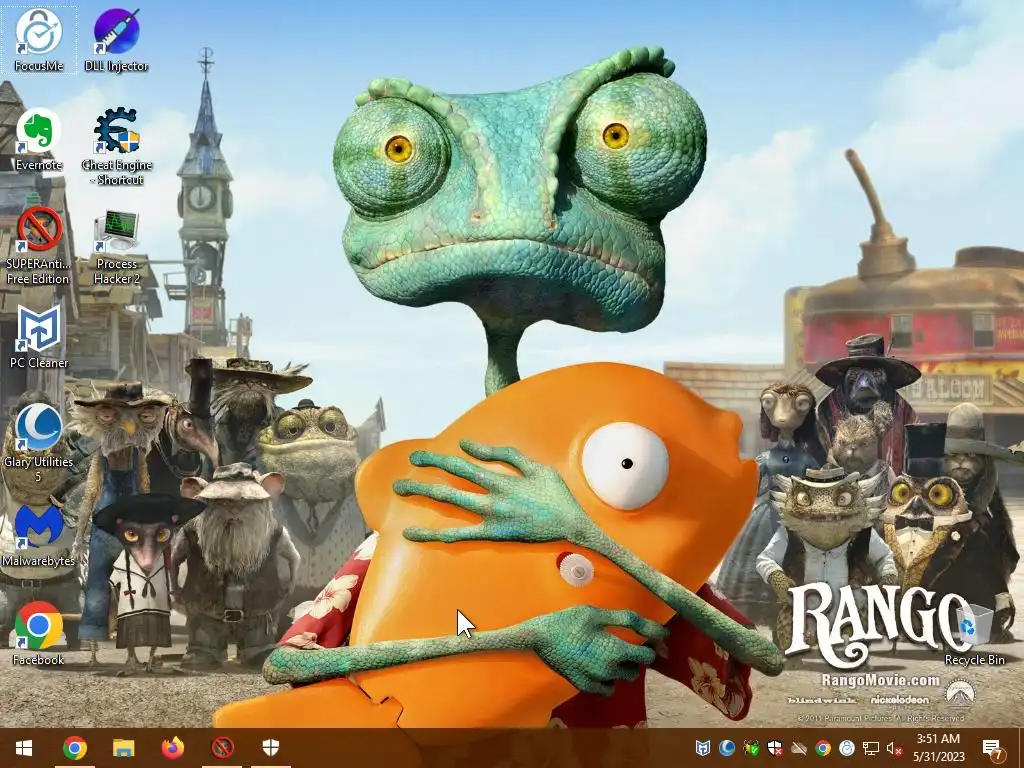1024x768 pixels.
Task: Open the Windows Start menu
Action: coord(24,748)
